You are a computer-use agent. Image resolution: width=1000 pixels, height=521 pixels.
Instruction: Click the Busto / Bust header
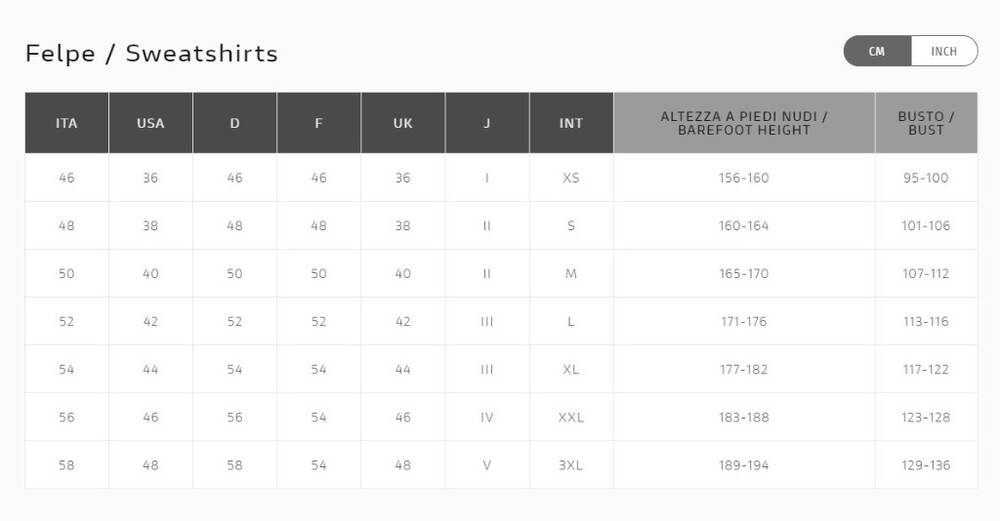pyautogui.click(x=926, y=123)
